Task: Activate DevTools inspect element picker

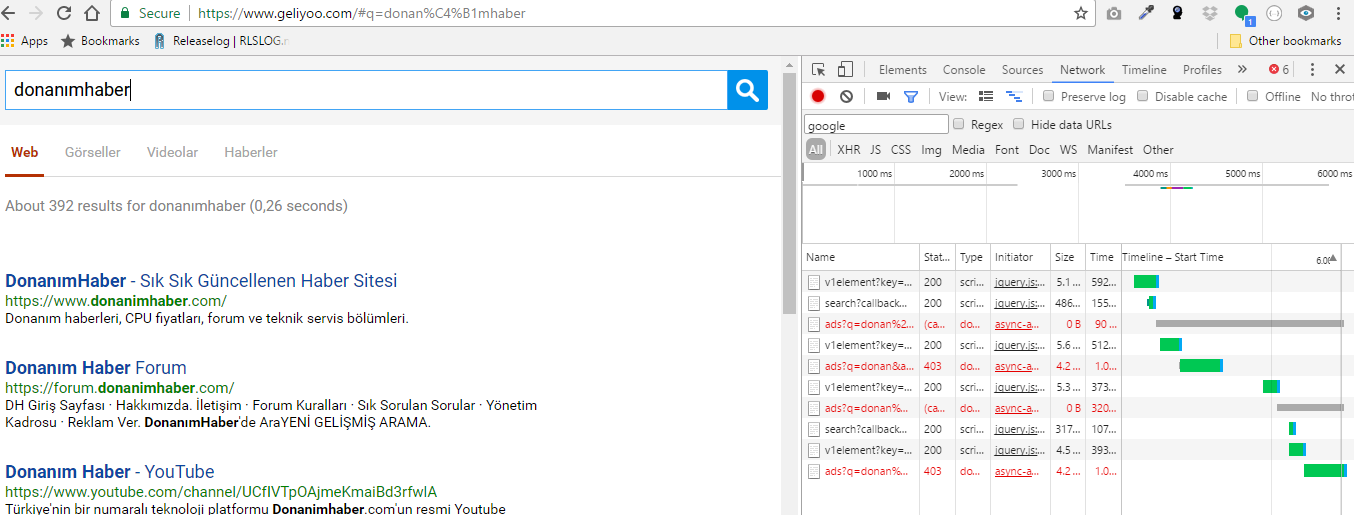Action: click(x=819, y=70)
